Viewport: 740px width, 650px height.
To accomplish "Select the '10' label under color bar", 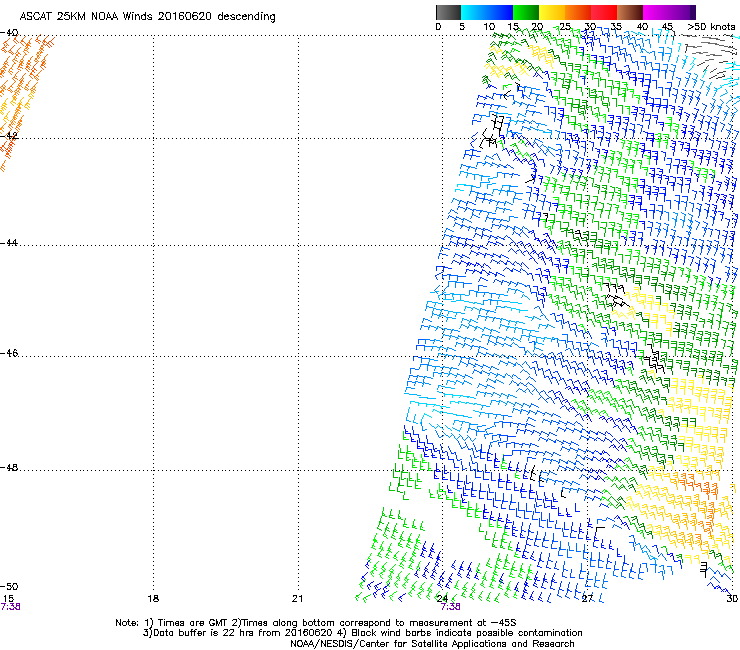I will [489, 27].
